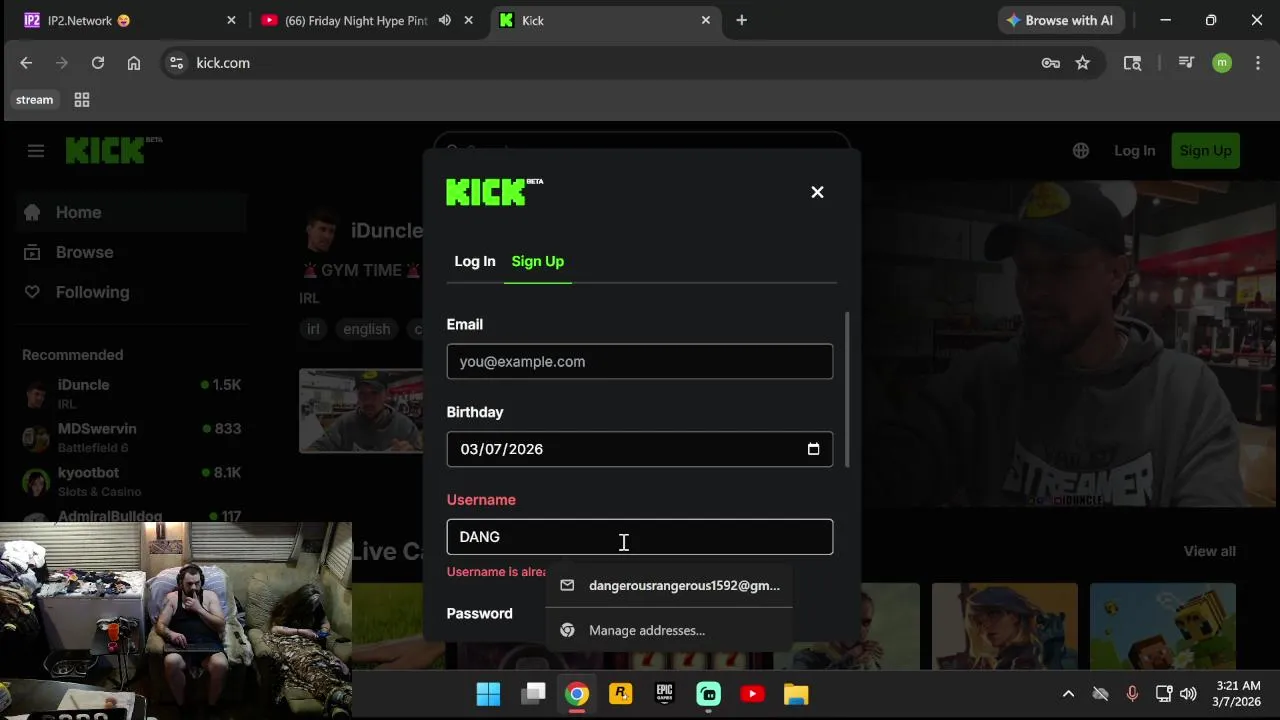Open a new browser tab
Viewport: 1280px width, 720px height.
(x=741, y=20)
